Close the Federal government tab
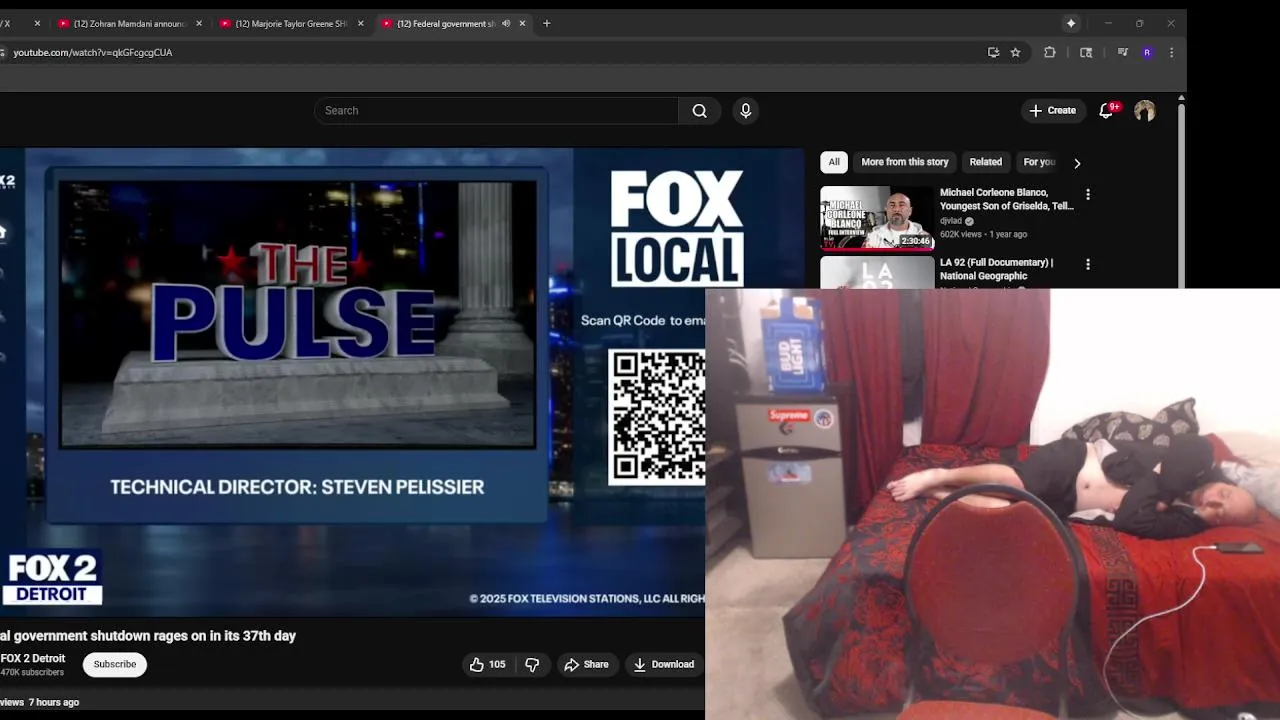This screenshot has height=720, width=1280. [x=522, y=23]
